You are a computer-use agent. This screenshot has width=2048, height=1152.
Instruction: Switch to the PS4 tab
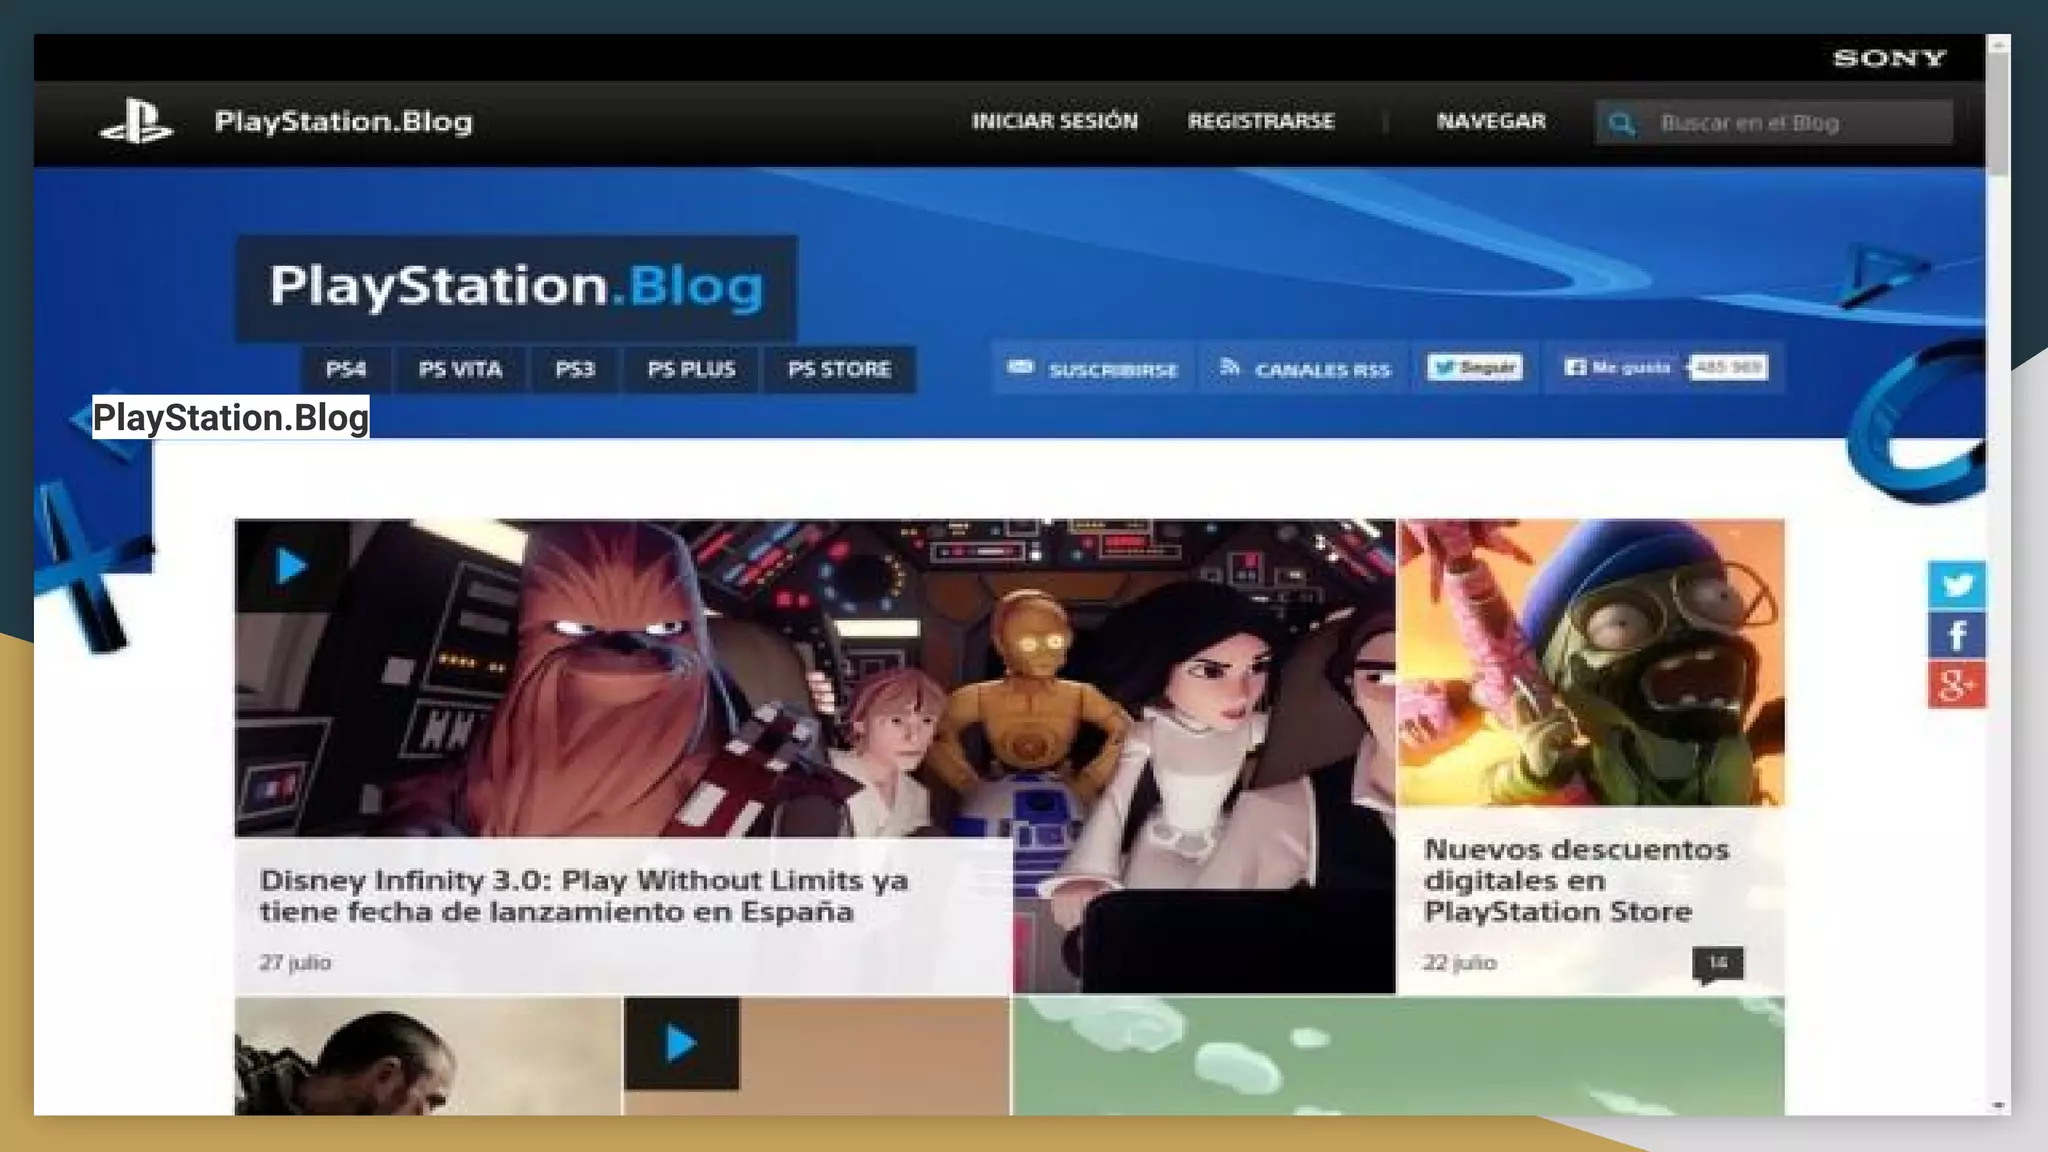[346, 369]
